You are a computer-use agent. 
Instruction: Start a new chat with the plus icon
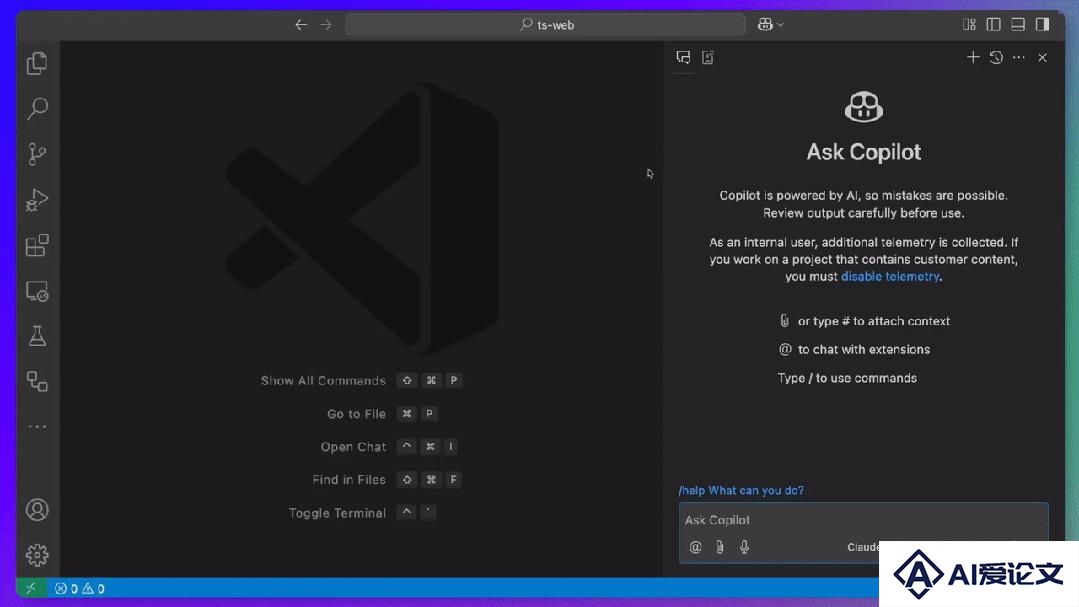pyautogui.click(x=972, y=57)
